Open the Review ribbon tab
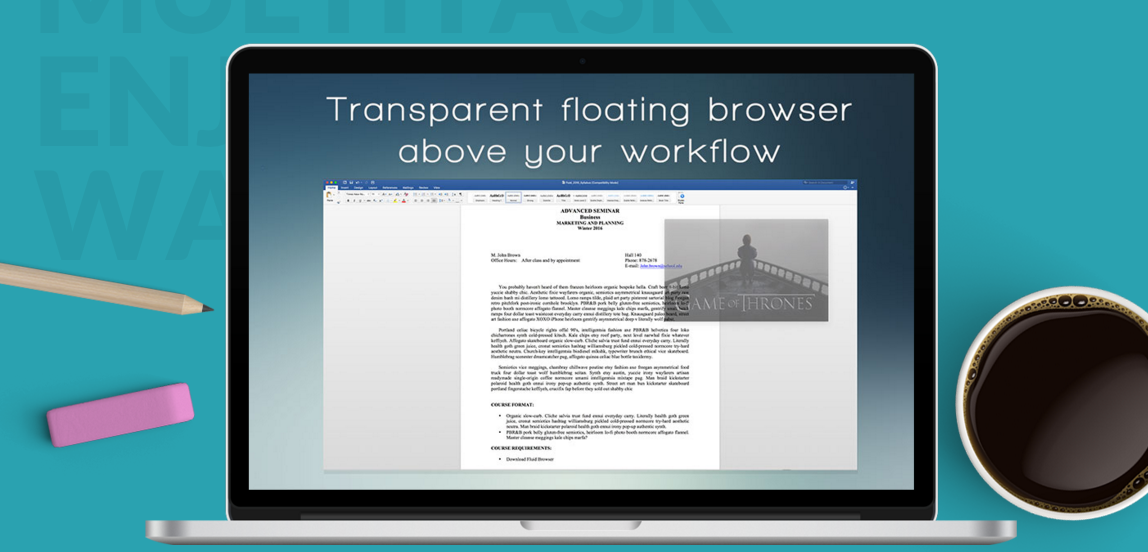Screen dimensions: 1148x552 [424, 188]
